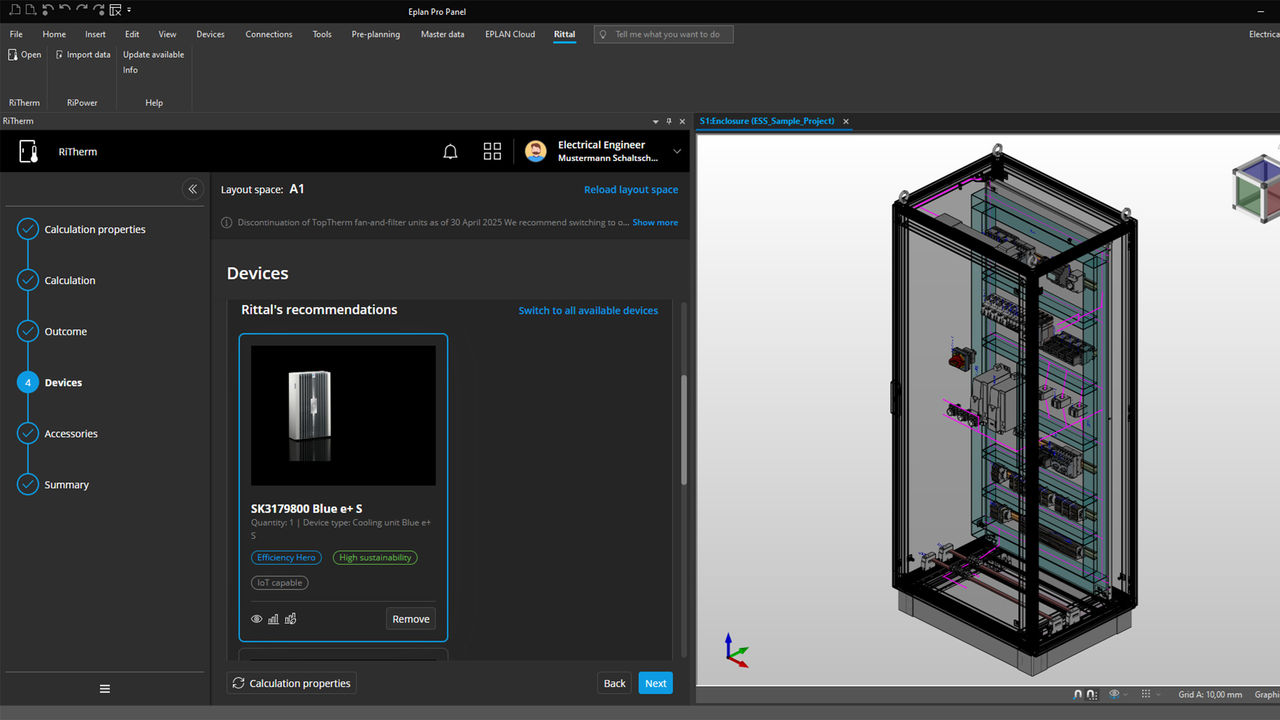The width and height of the screenshot is (1280, 720).
Task: Click the hamburger menu icon at sidebar bottom
Action: tap(105, 689)
